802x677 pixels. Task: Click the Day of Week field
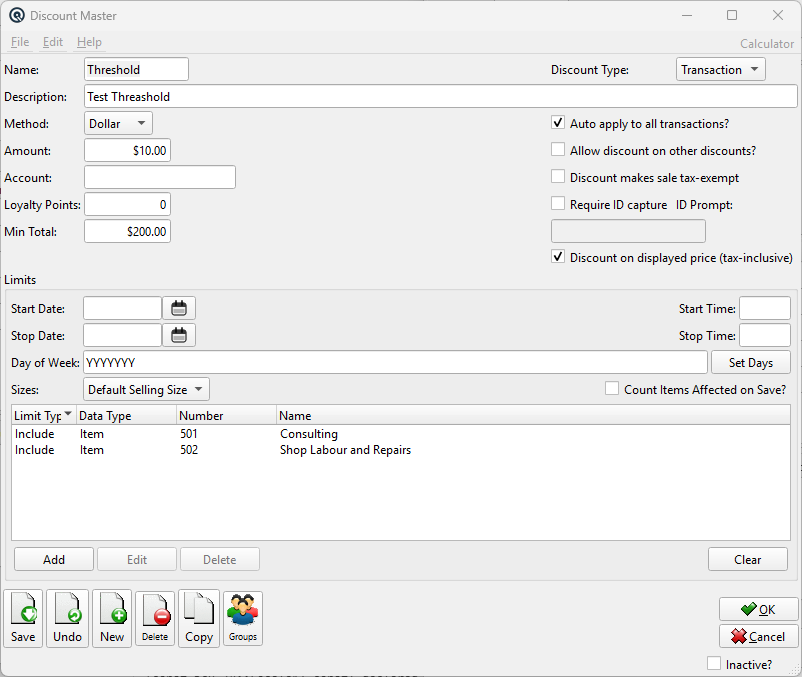pos(395,363)
